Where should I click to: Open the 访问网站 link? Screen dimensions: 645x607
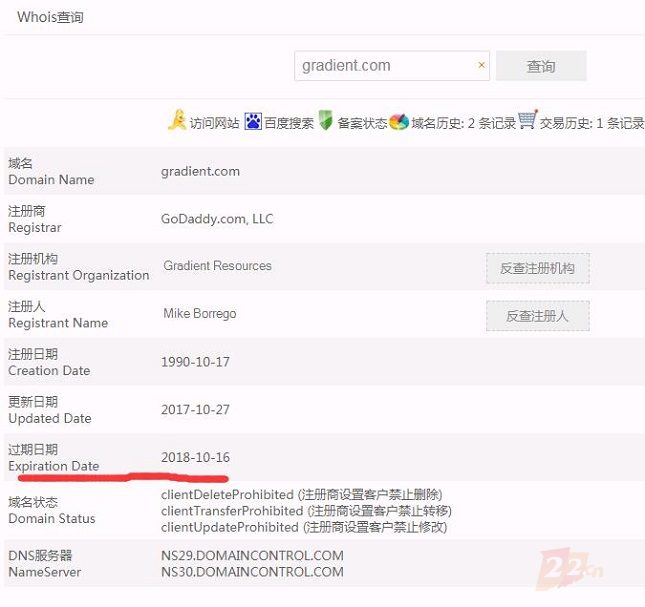215,123
